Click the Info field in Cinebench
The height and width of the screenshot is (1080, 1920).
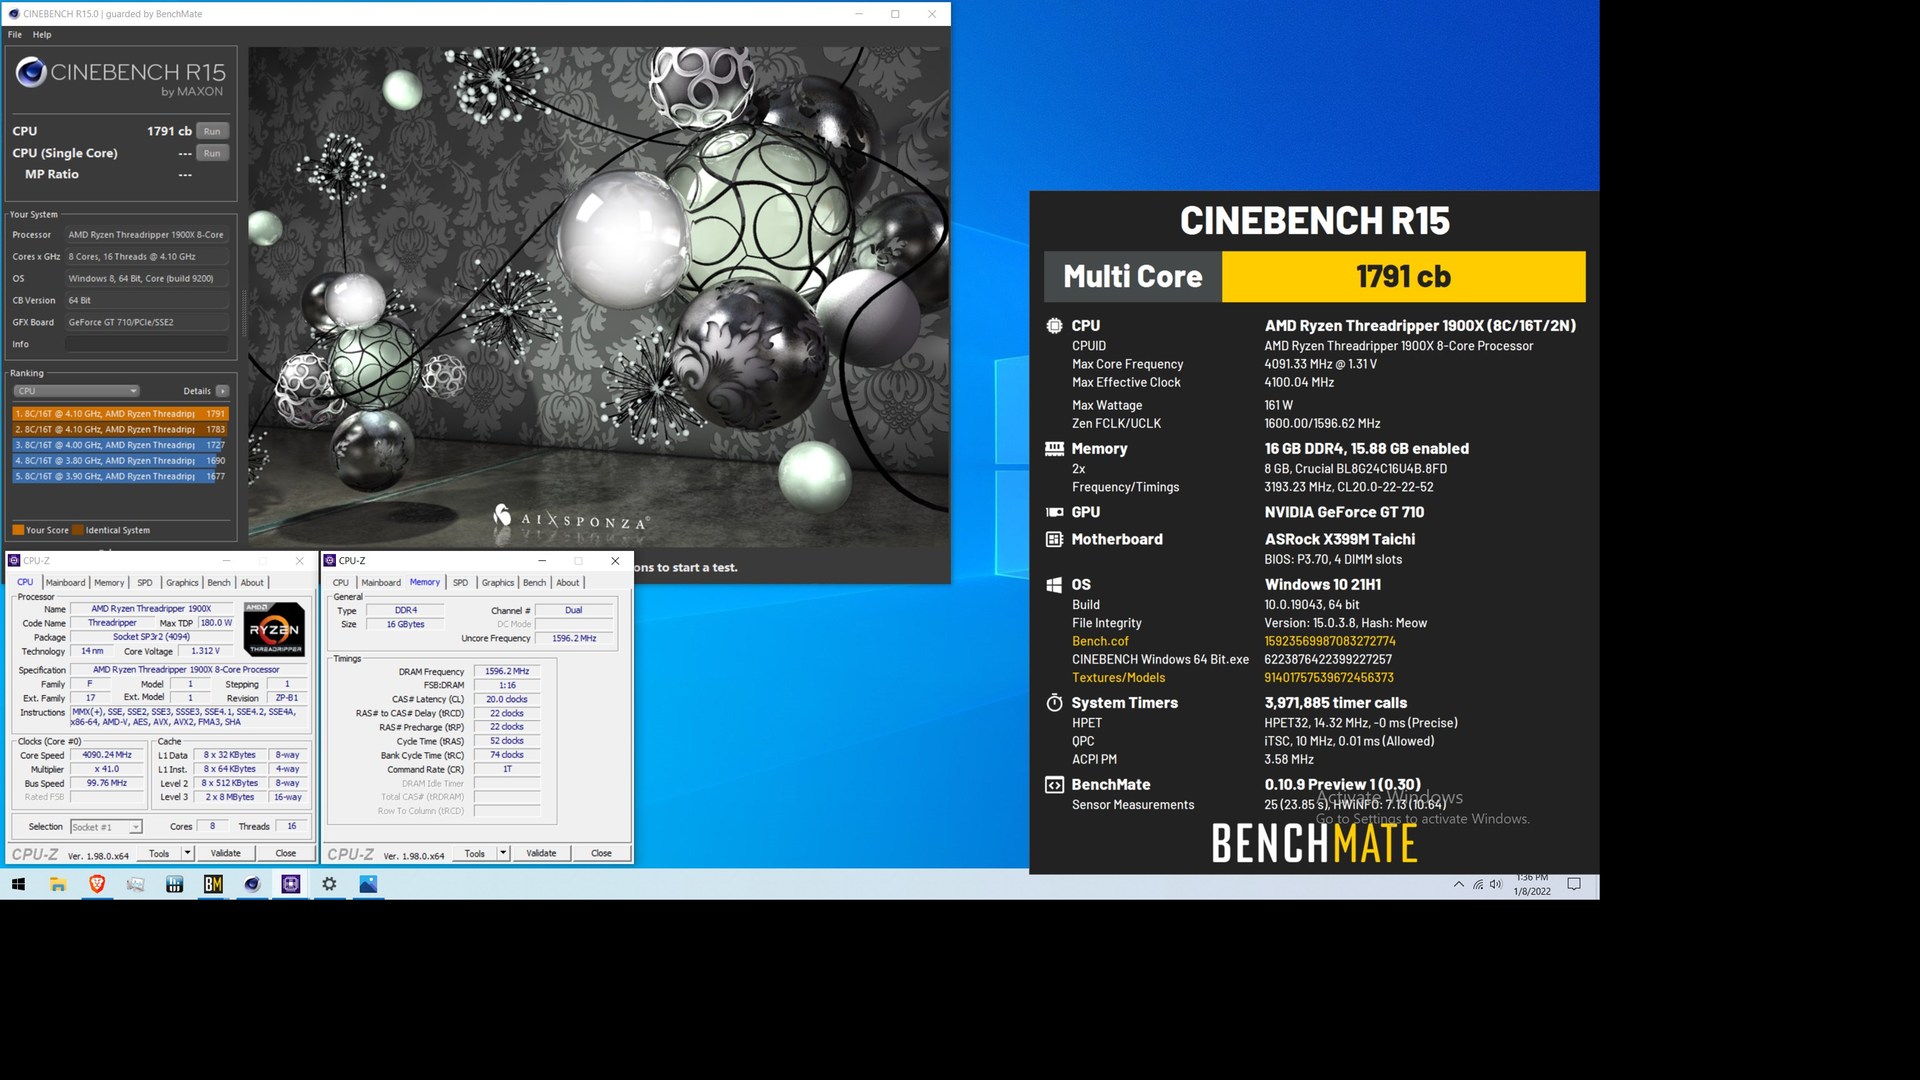click(x=147, y=344)
